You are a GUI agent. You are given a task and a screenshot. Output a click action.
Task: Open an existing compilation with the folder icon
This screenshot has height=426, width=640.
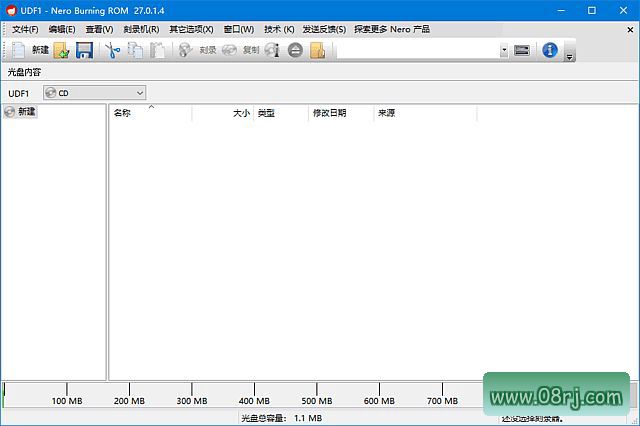coord(62,50)
